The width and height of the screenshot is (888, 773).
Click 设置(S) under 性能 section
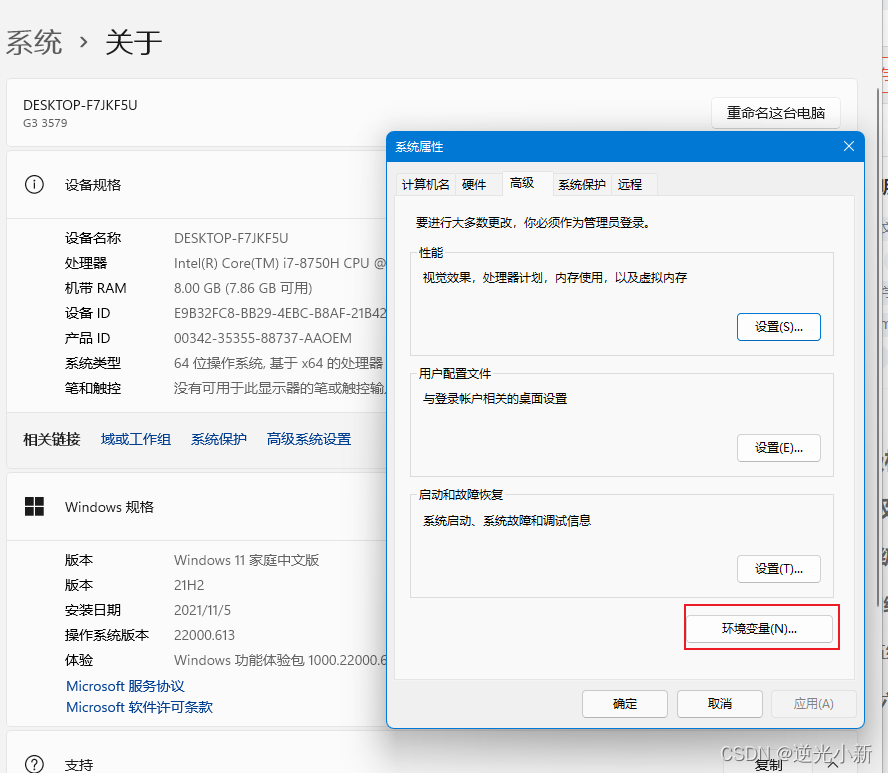(x=779, y=326)
